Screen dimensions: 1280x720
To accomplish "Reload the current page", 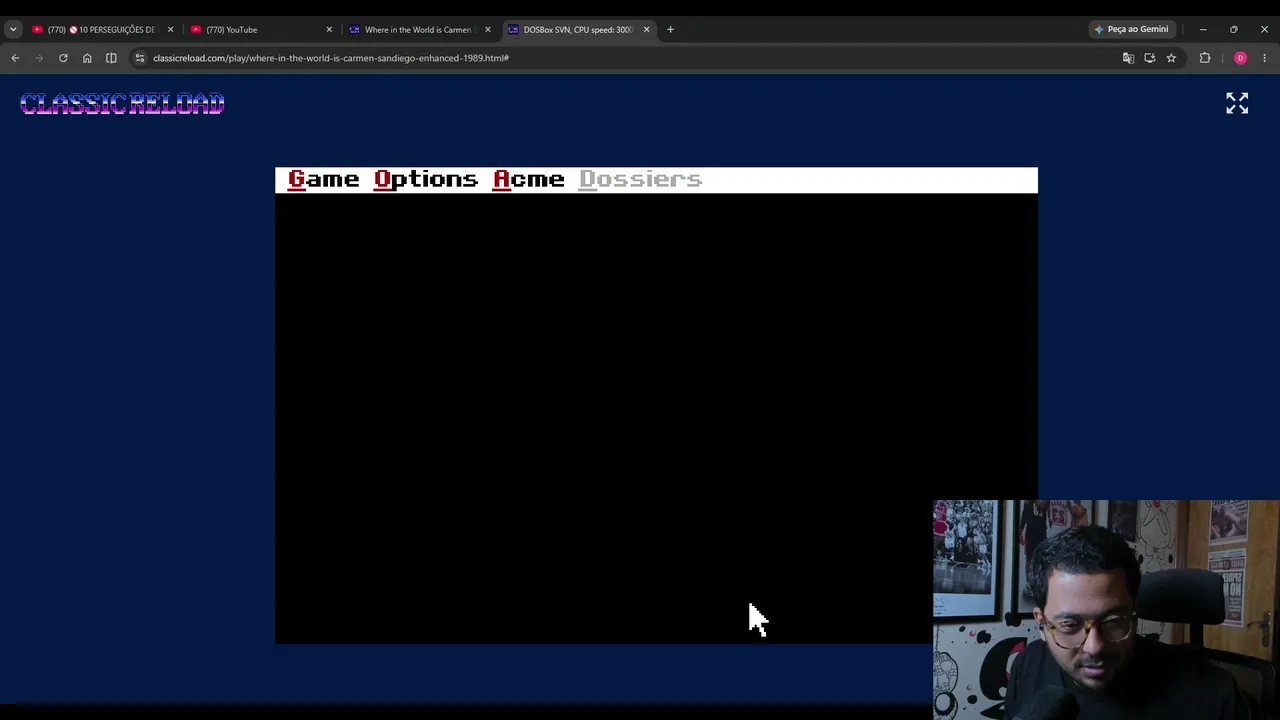I will click(x=63, y=58).
